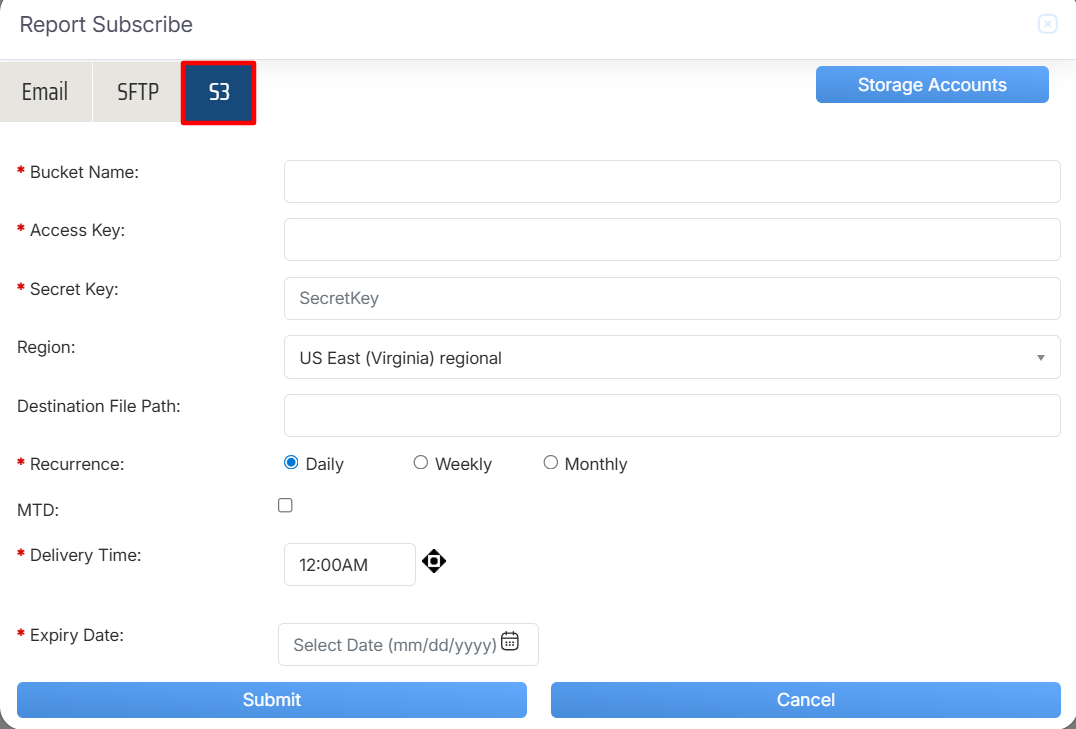Open the Region dropdown list

click(672, 357)
